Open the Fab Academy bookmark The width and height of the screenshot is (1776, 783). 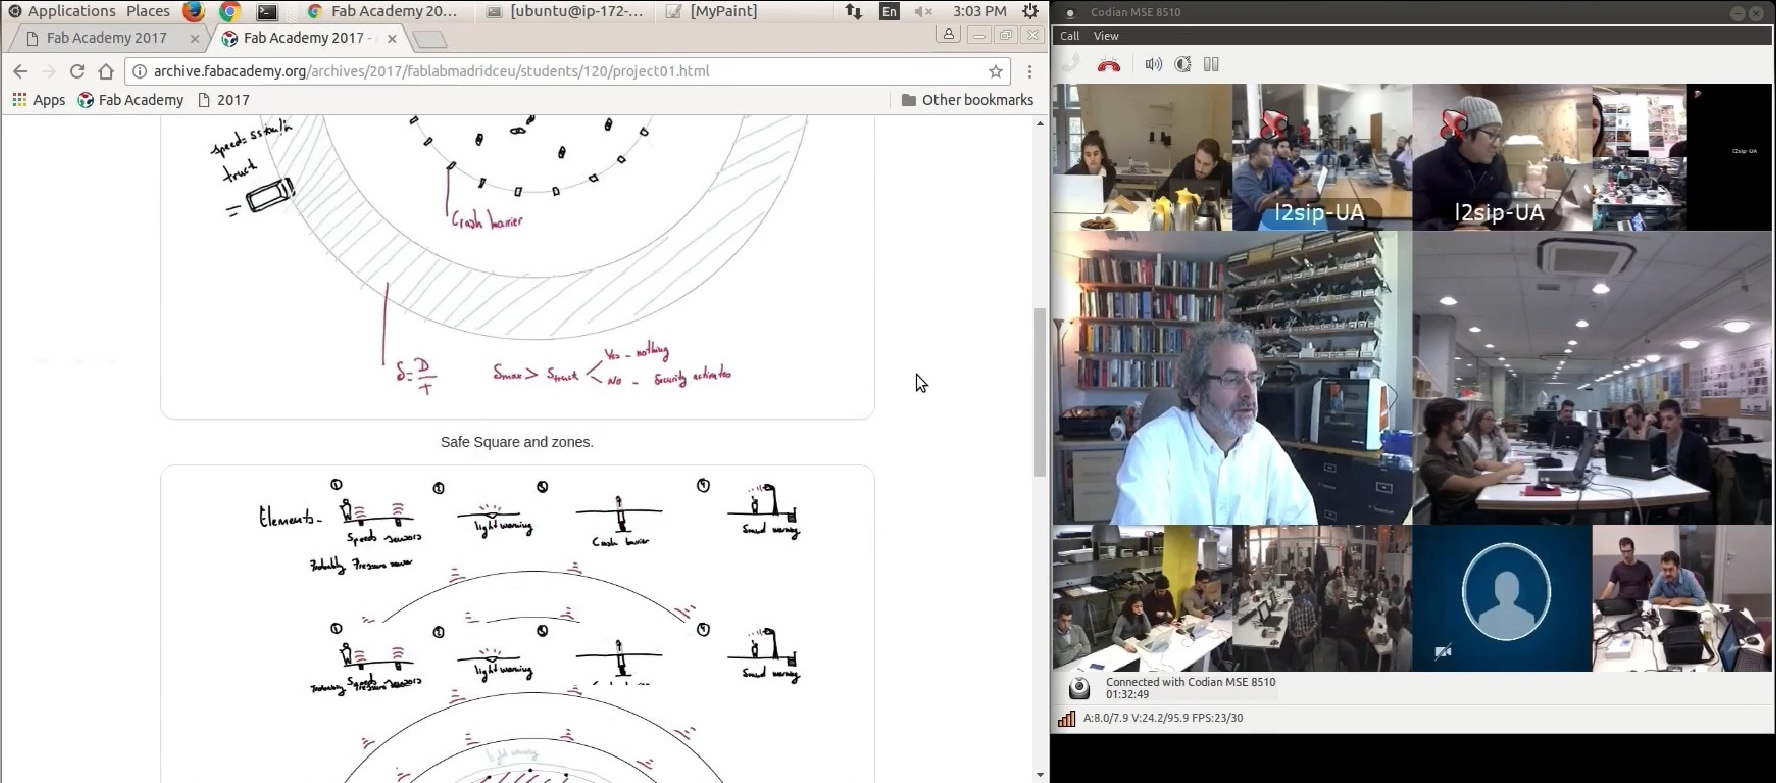130,100
